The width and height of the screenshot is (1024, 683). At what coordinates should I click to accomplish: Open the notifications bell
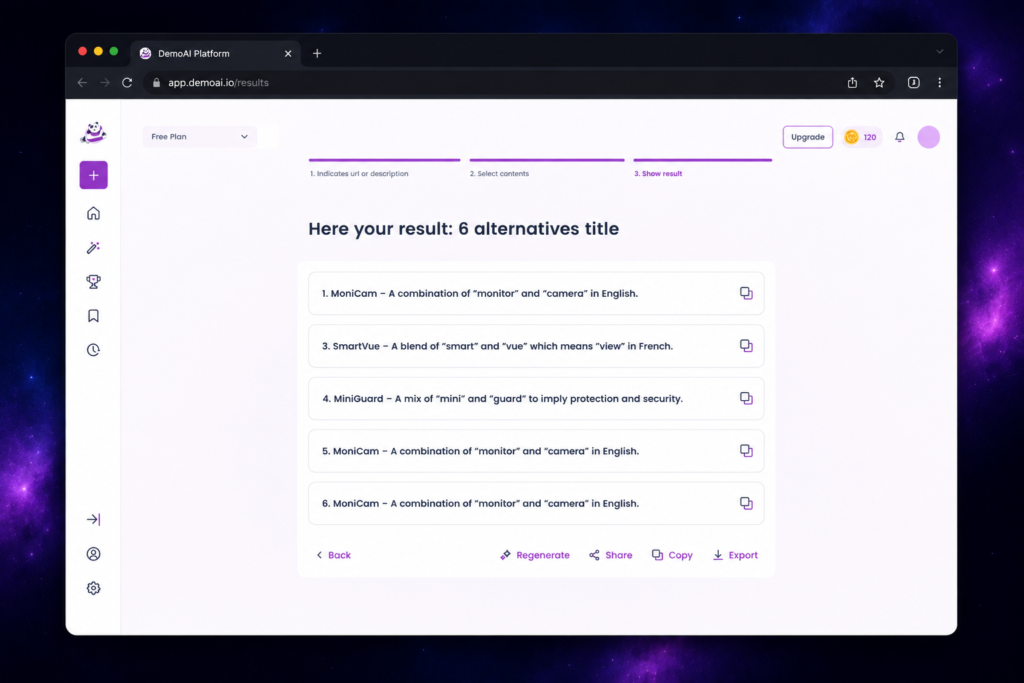(x=900, y=137)
